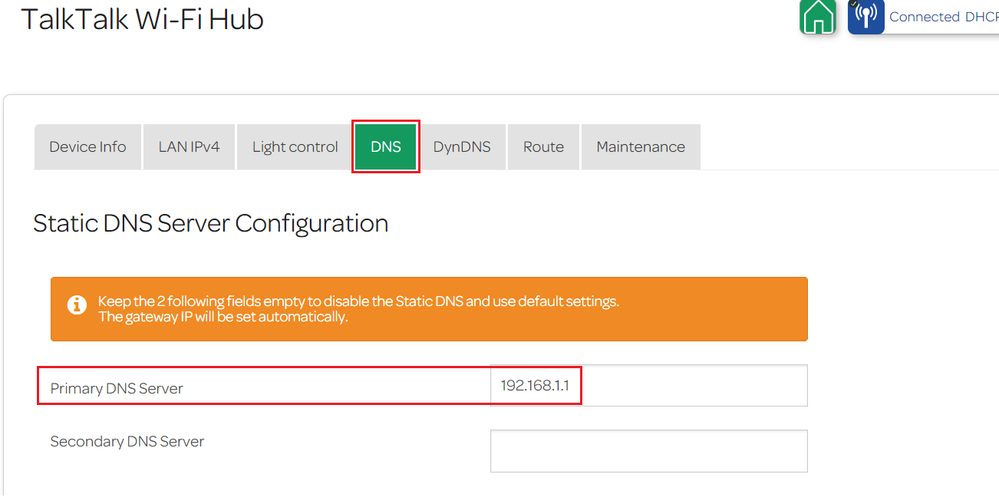Screen dimensions: 999x497
Task: Click the Secondary DNS Server label
Action: pos(127,441)
